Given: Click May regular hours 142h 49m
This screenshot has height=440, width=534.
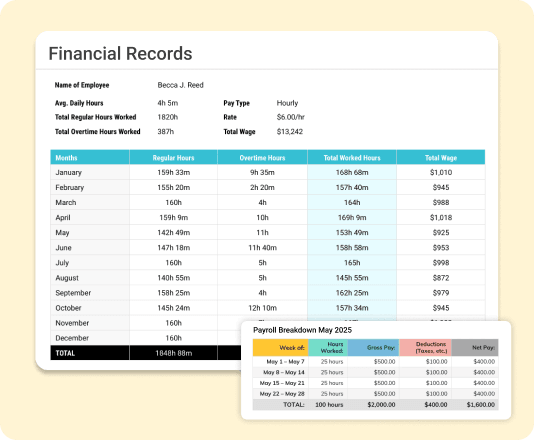Looking at the screenshot, I should pyautogui.click(x=173, y=233).
